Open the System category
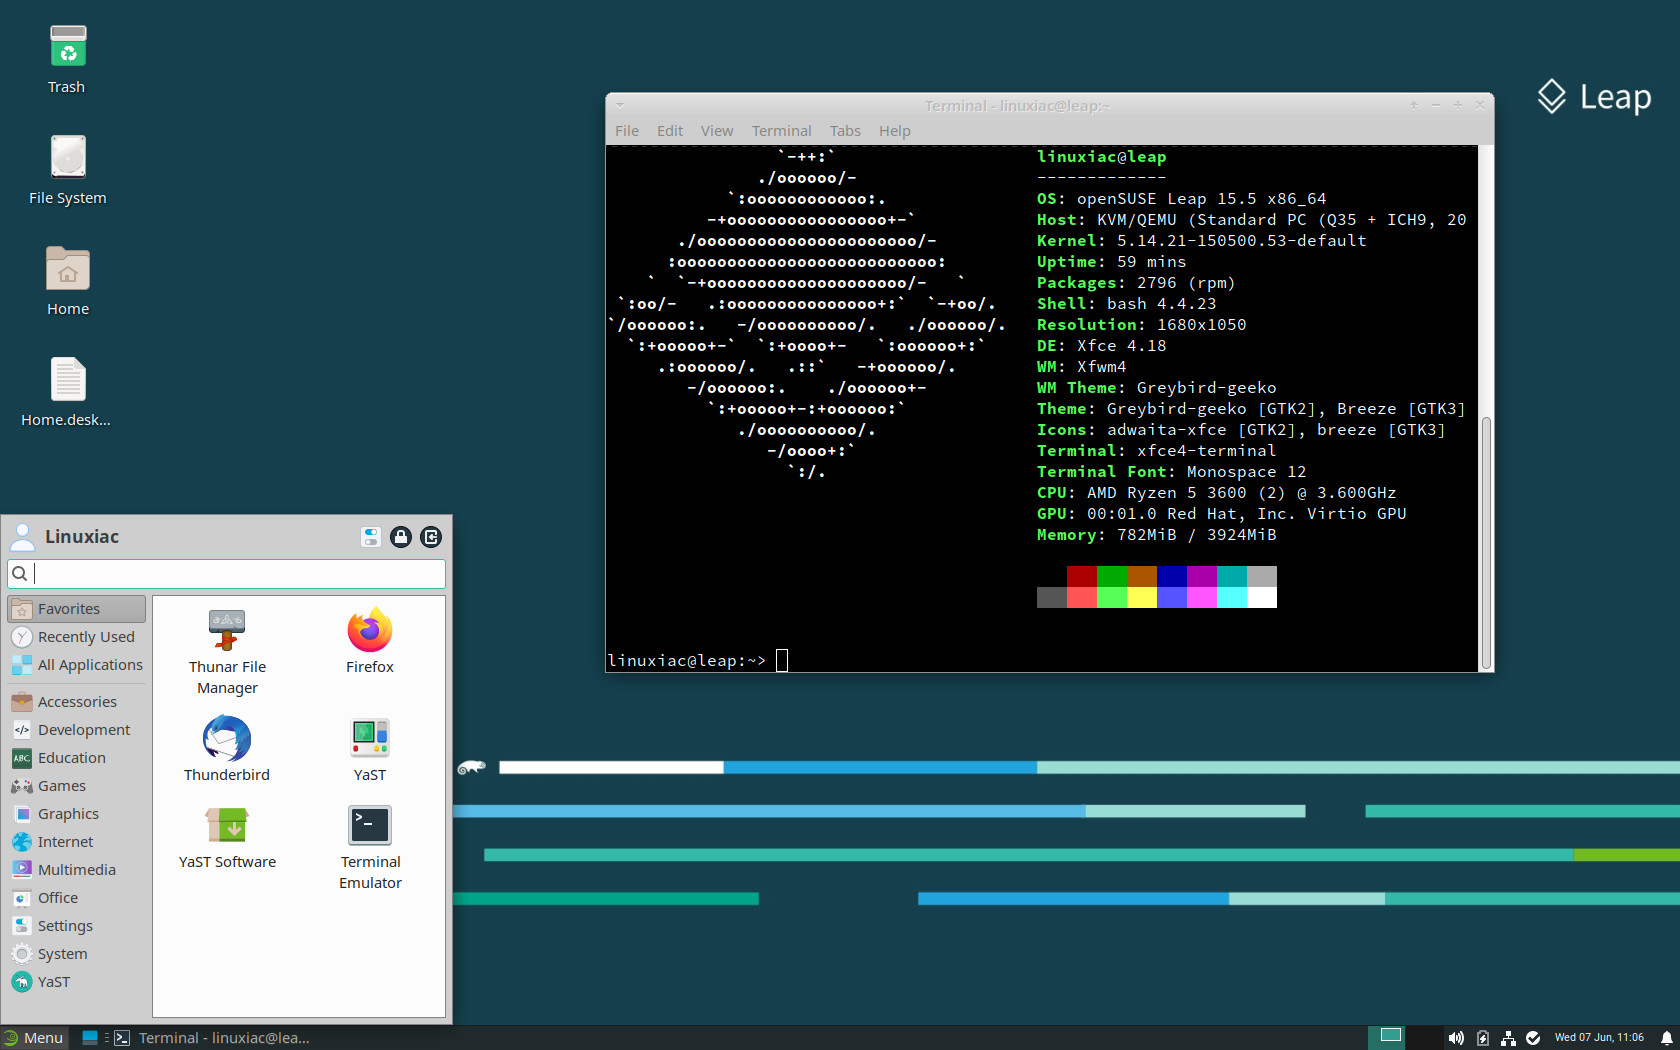The image size is (1680, 1050). tap(77, 954)
